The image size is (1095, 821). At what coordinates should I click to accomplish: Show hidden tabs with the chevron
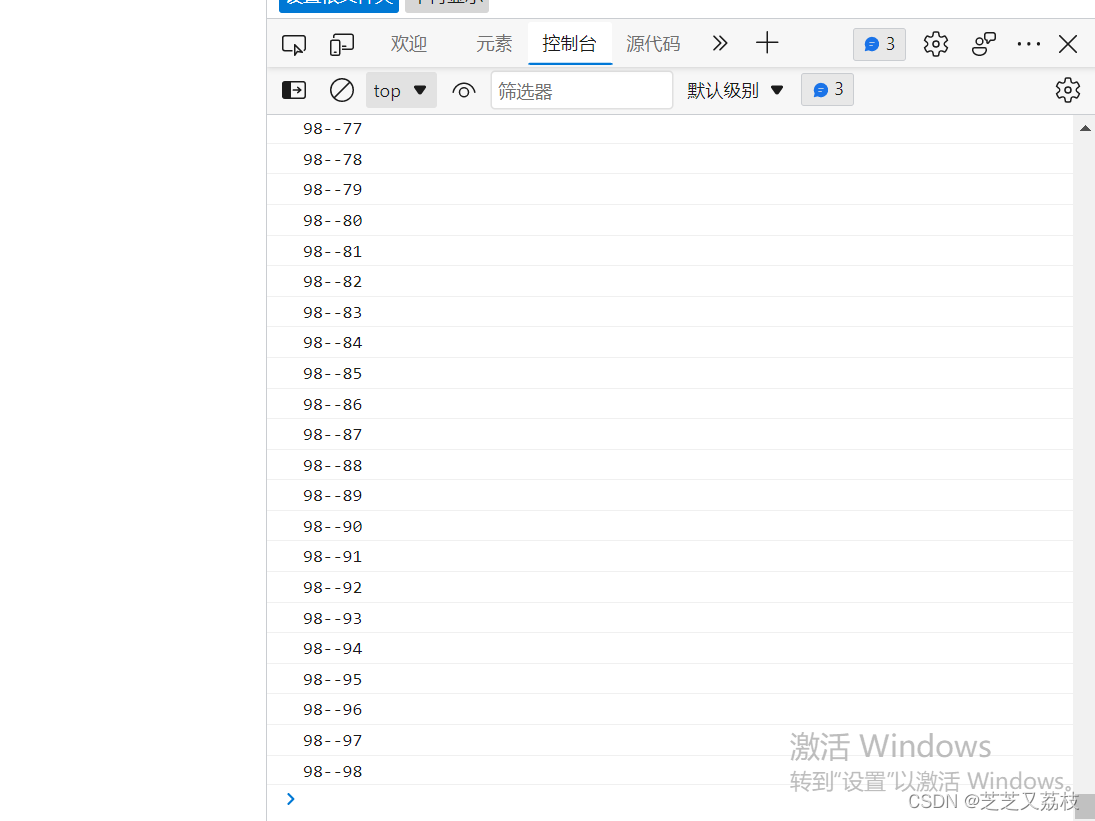point(719,44)
